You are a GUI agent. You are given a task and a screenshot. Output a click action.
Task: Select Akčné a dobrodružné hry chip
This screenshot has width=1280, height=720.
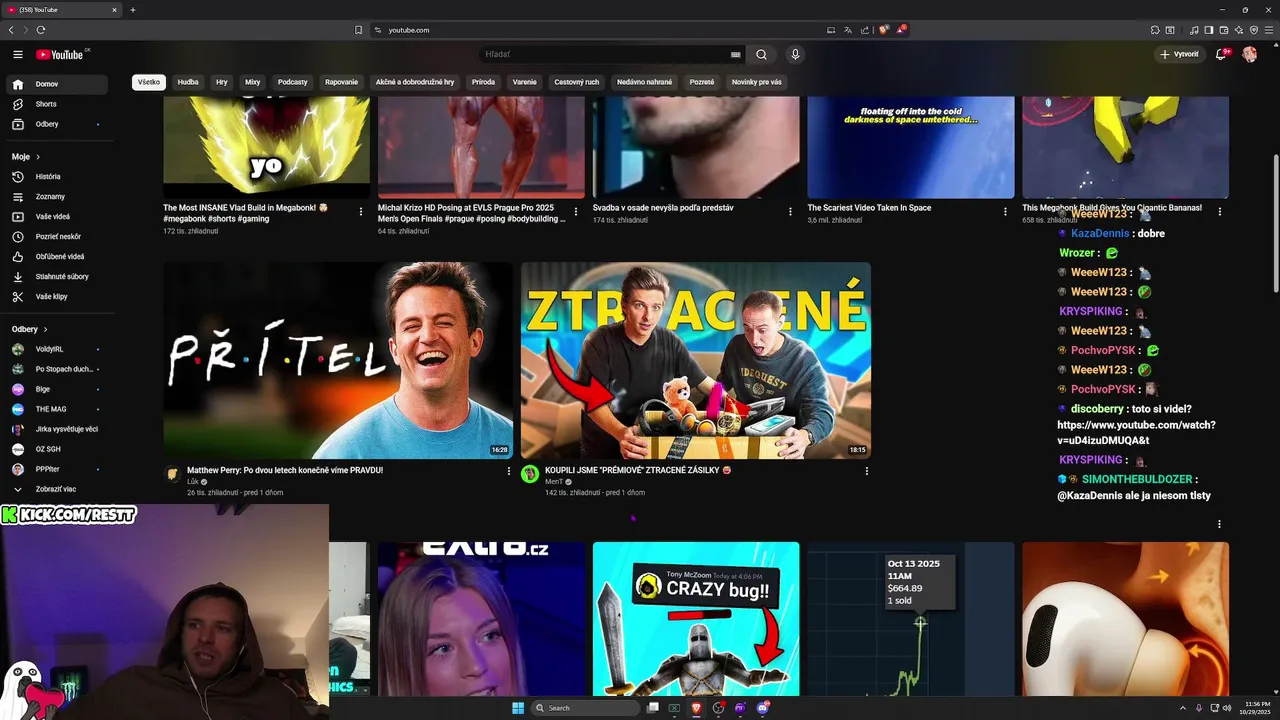(415, 82)
